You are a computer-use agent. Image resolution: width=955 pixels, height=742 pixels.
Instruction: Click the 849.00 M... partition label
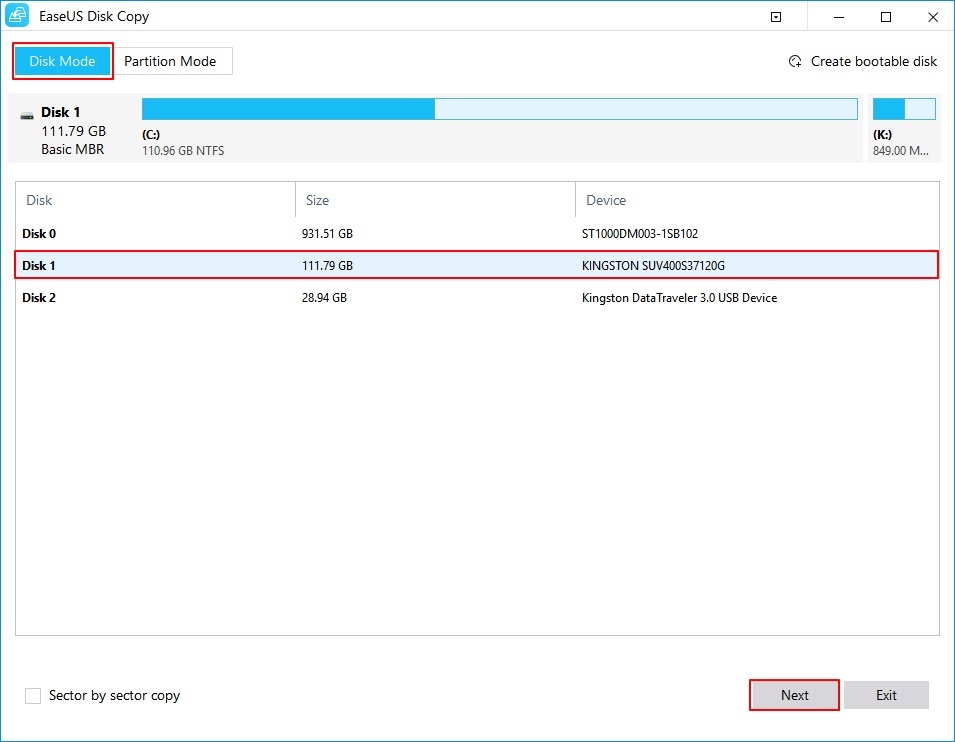tap(900, 150)
